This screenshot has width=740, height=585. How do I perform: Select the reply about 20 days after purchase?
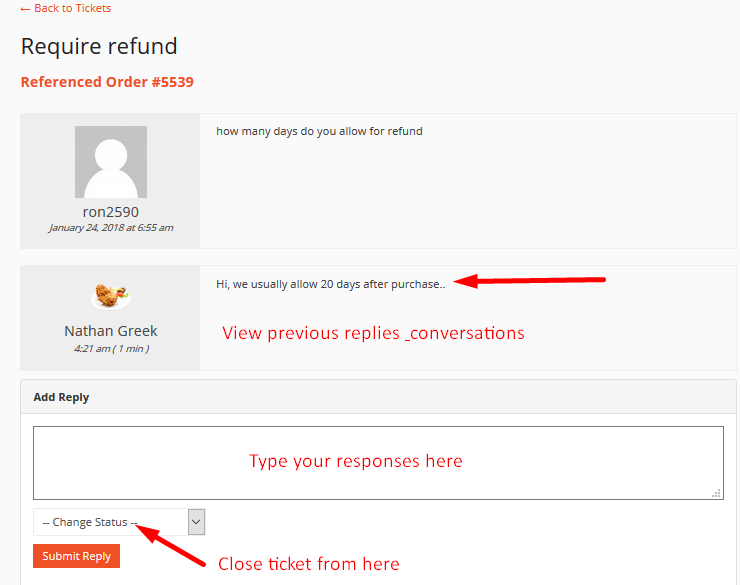(330, 284)
